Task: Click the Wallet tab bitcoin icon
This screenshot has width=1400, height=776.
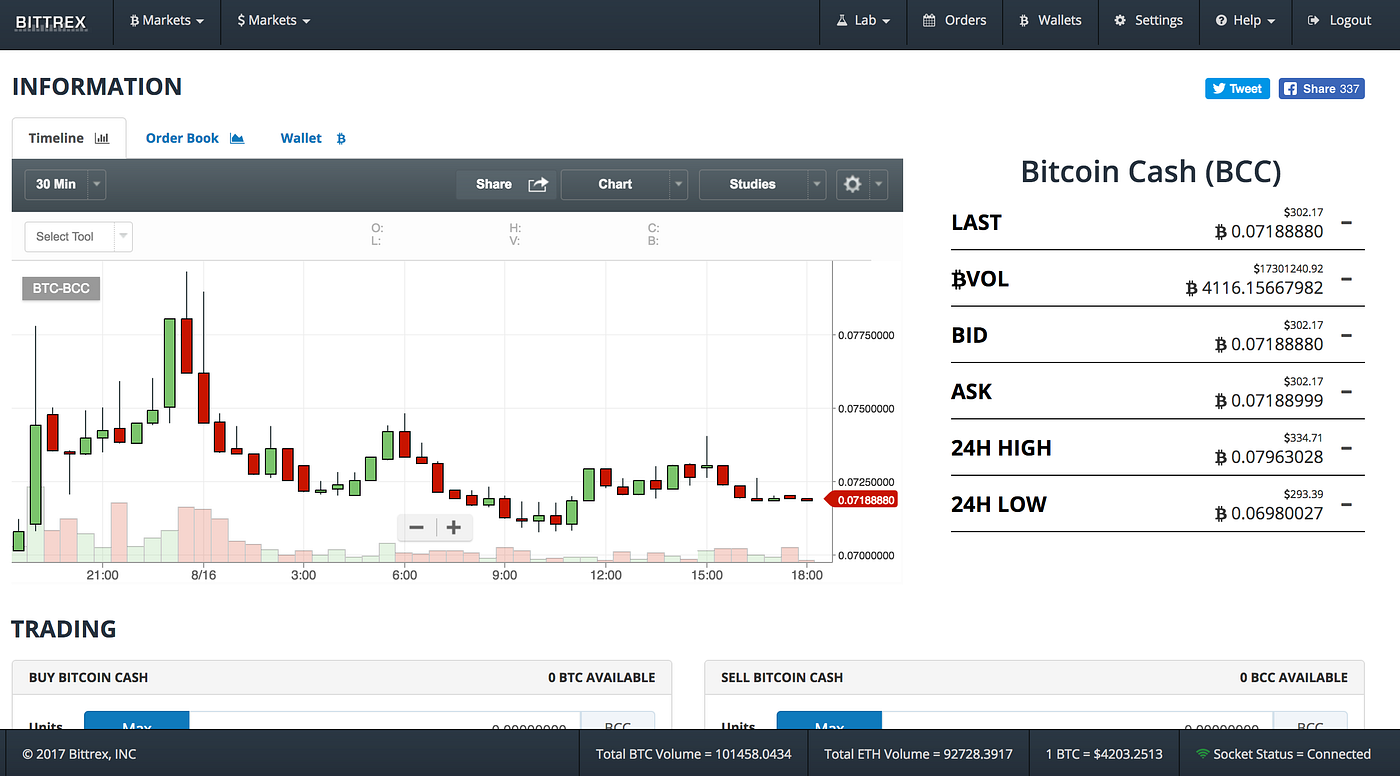Action: coord(341,138)
